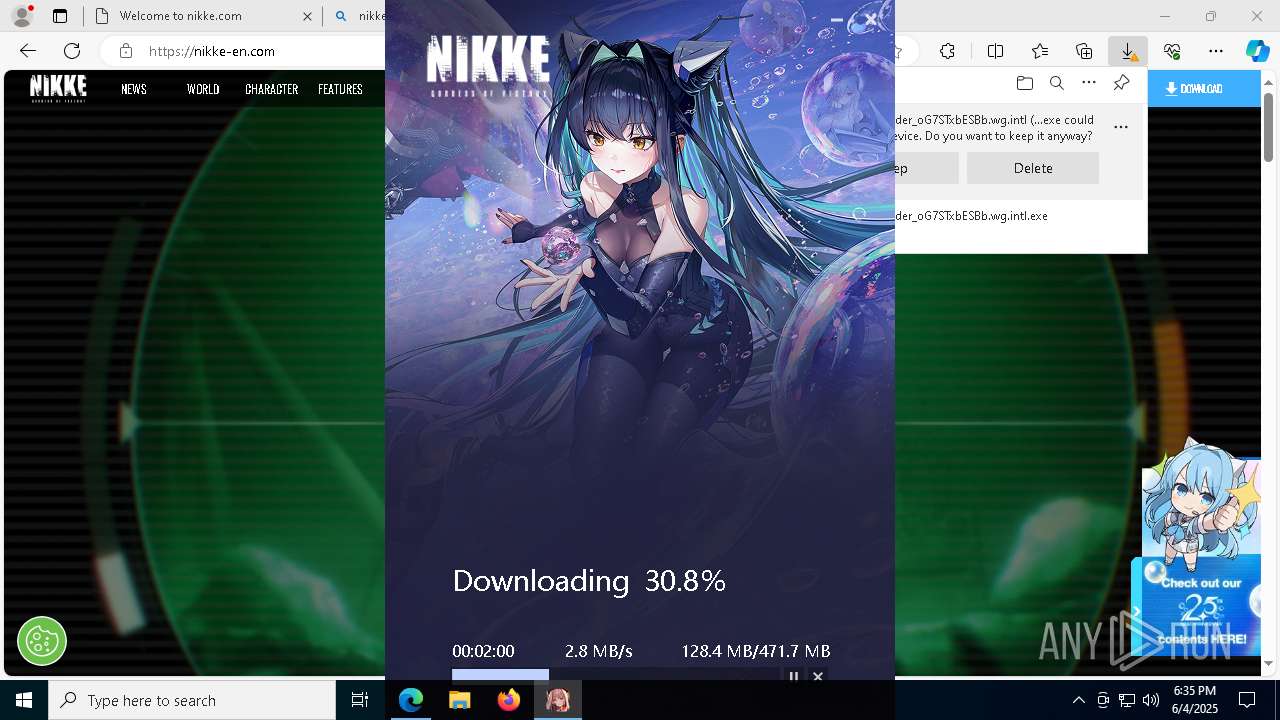This screenshot has width=1280, height=720.
Task: View site information lock icon
Action: (x=125, y=51)
